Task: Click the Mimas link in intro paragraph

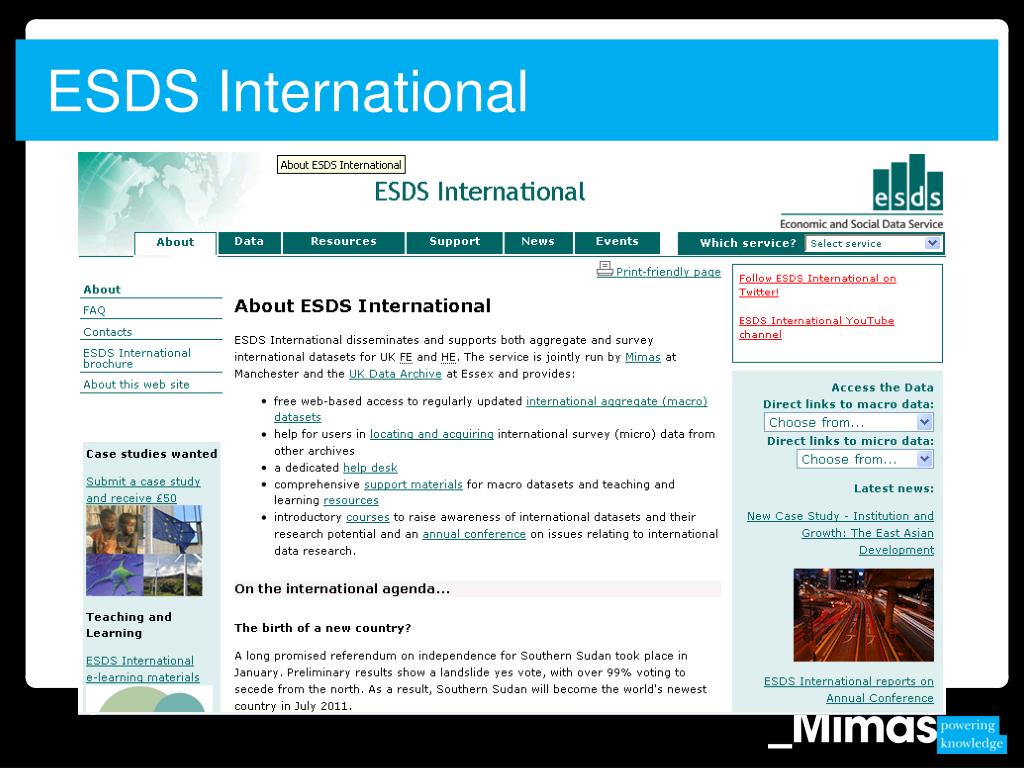Action: (643, 357)
